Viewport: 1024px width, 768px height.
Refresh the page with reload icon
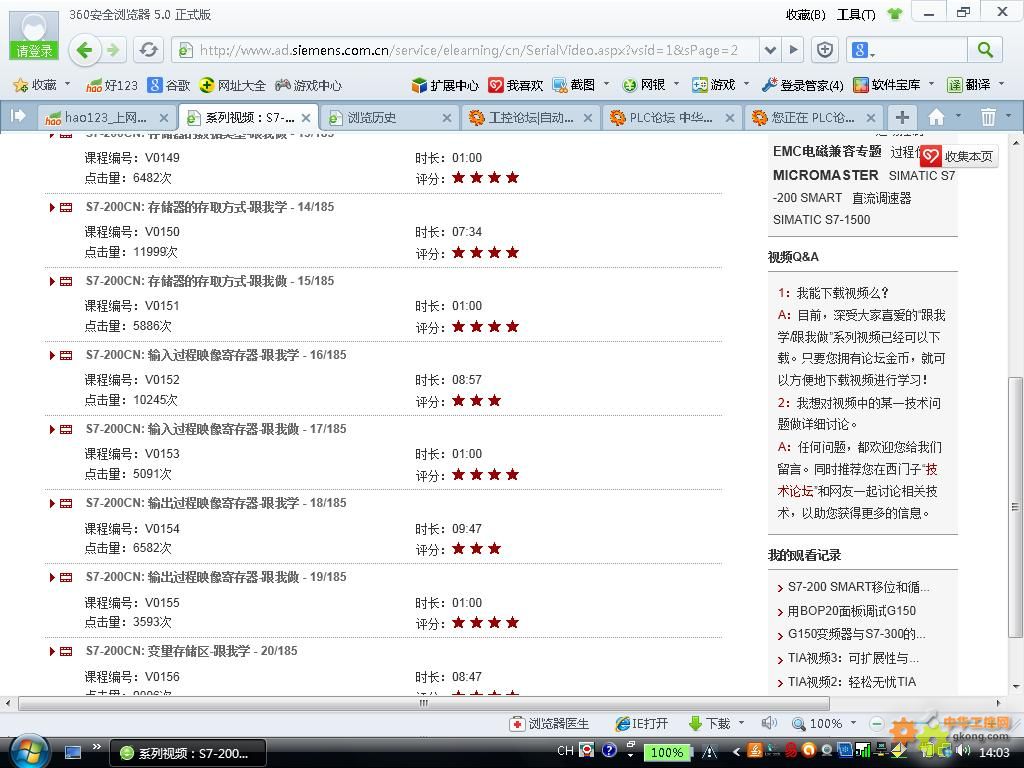[x=149, y=50]
